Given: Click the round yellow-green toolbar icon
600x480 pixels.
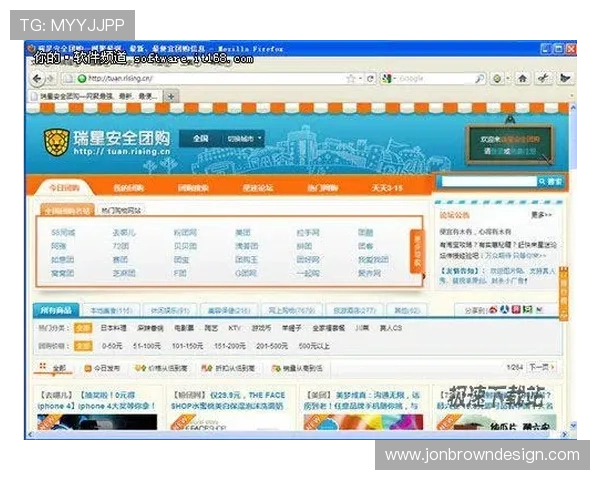Looking at the screenshot, I should click(497, 78).
